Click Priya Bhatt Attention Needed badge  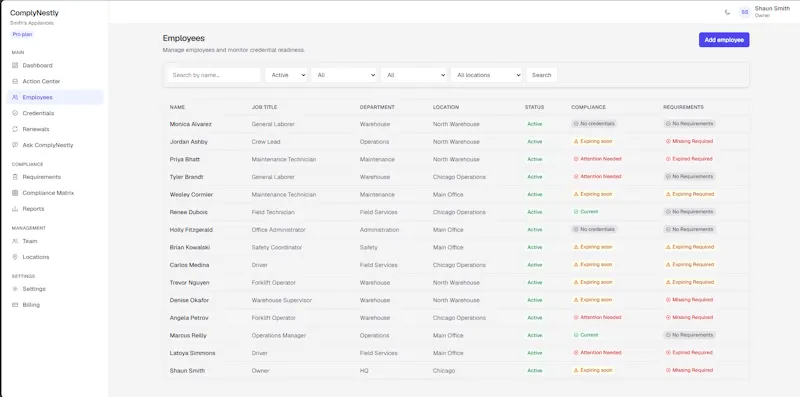597,159
